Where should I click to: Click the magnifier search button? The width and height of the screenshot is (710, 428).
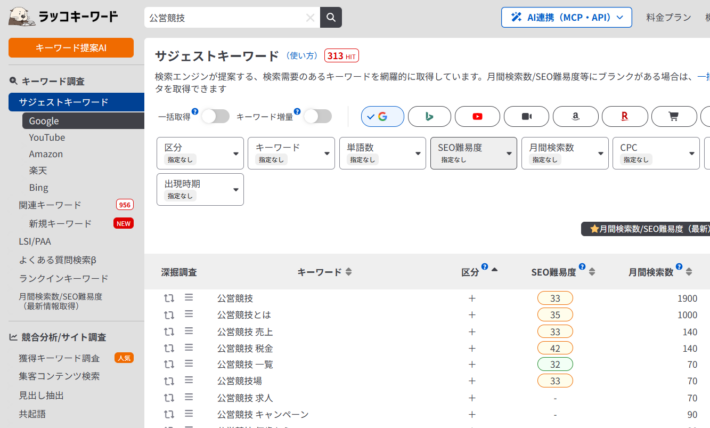[331, 18]
